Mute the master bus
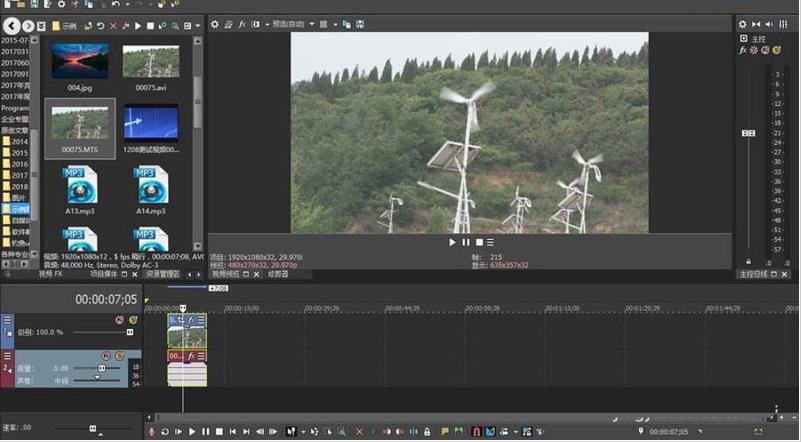 tap(765, 50)
